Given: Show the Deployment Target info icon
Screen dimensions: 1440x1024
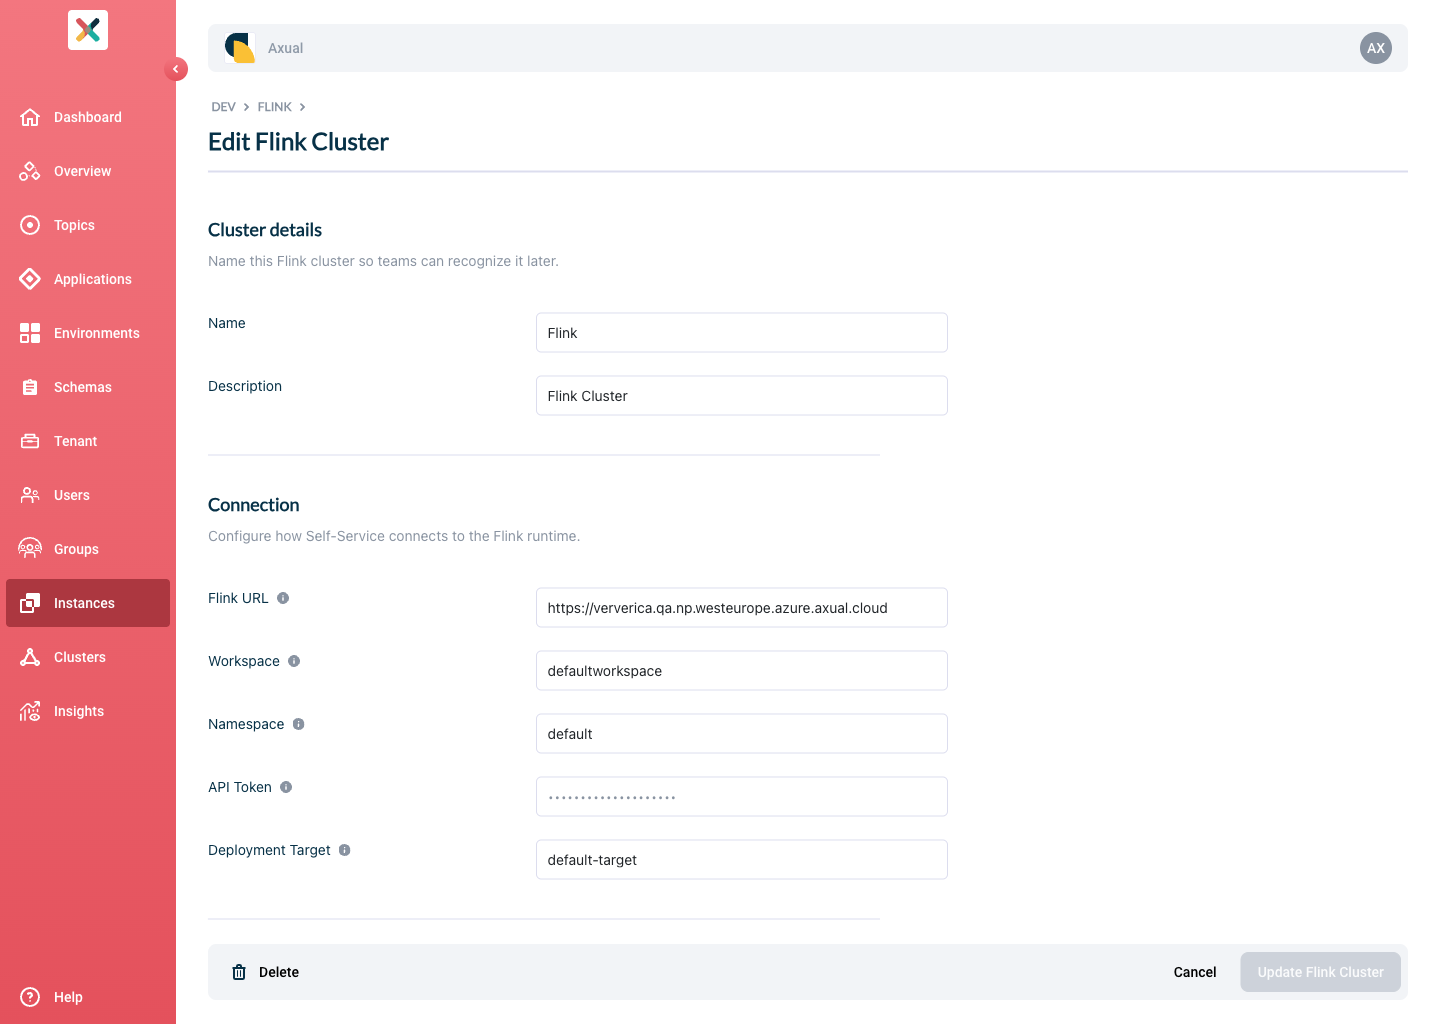Looking at the screenshot, I should (345, 850).
